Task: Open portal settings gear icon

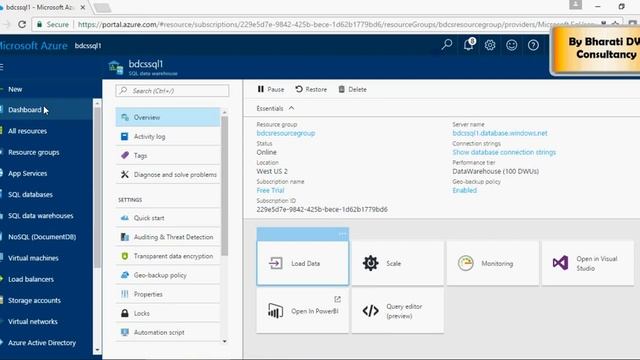Action: pyautogui.click(x=490, y=45)
